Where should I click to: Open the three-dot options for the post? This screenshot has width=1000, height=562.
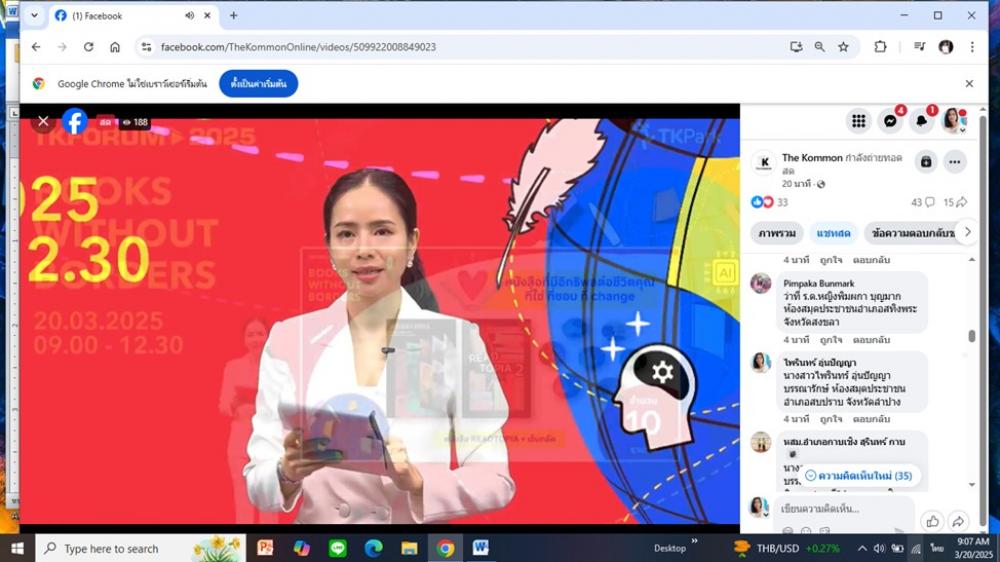(955, 162)
